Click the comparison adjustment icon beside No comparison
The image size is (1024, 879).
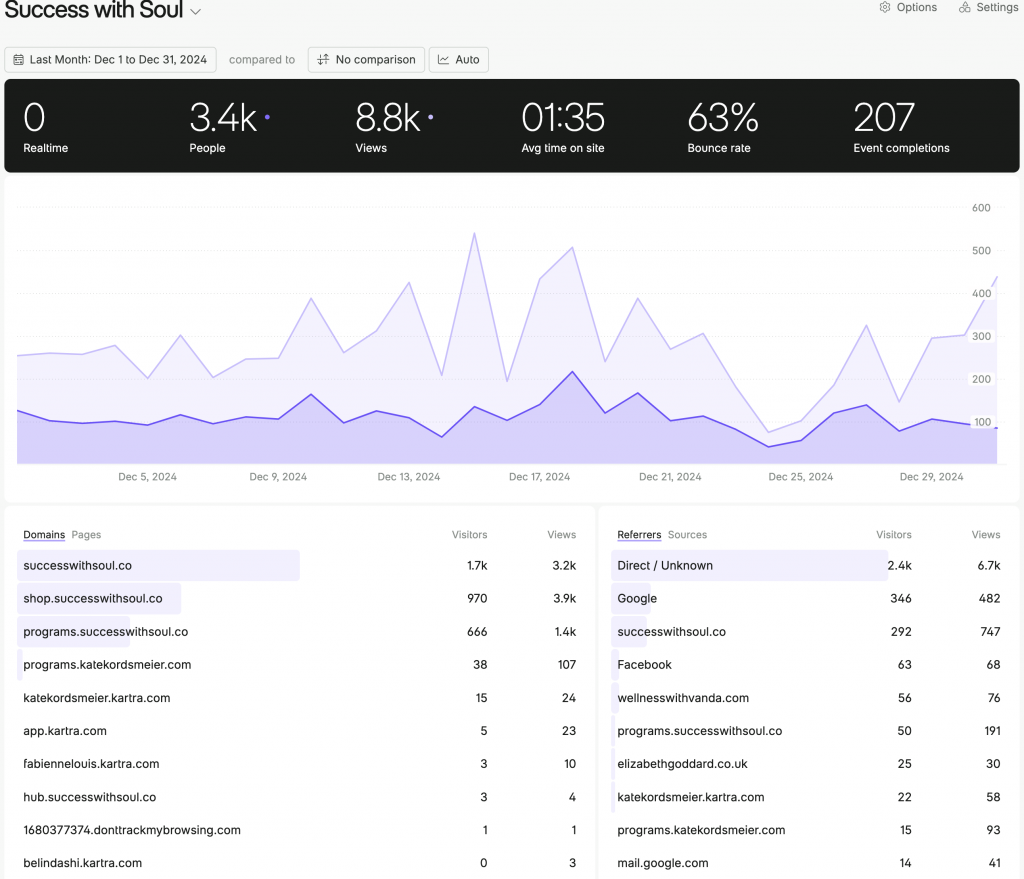322,59
